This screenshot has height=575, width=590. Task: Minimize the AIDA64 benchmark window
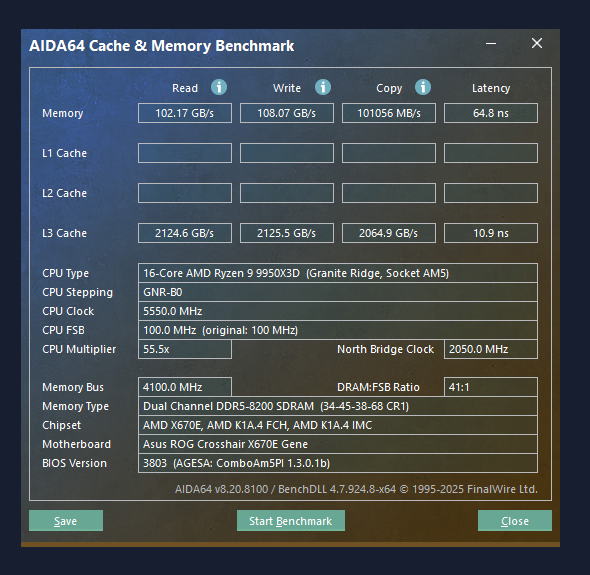tap(491, 43)
